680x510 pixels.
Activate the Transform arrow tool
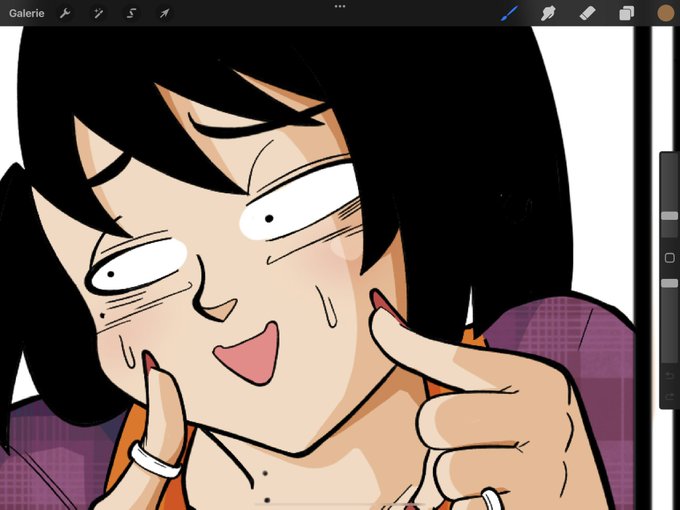point(164,13)
